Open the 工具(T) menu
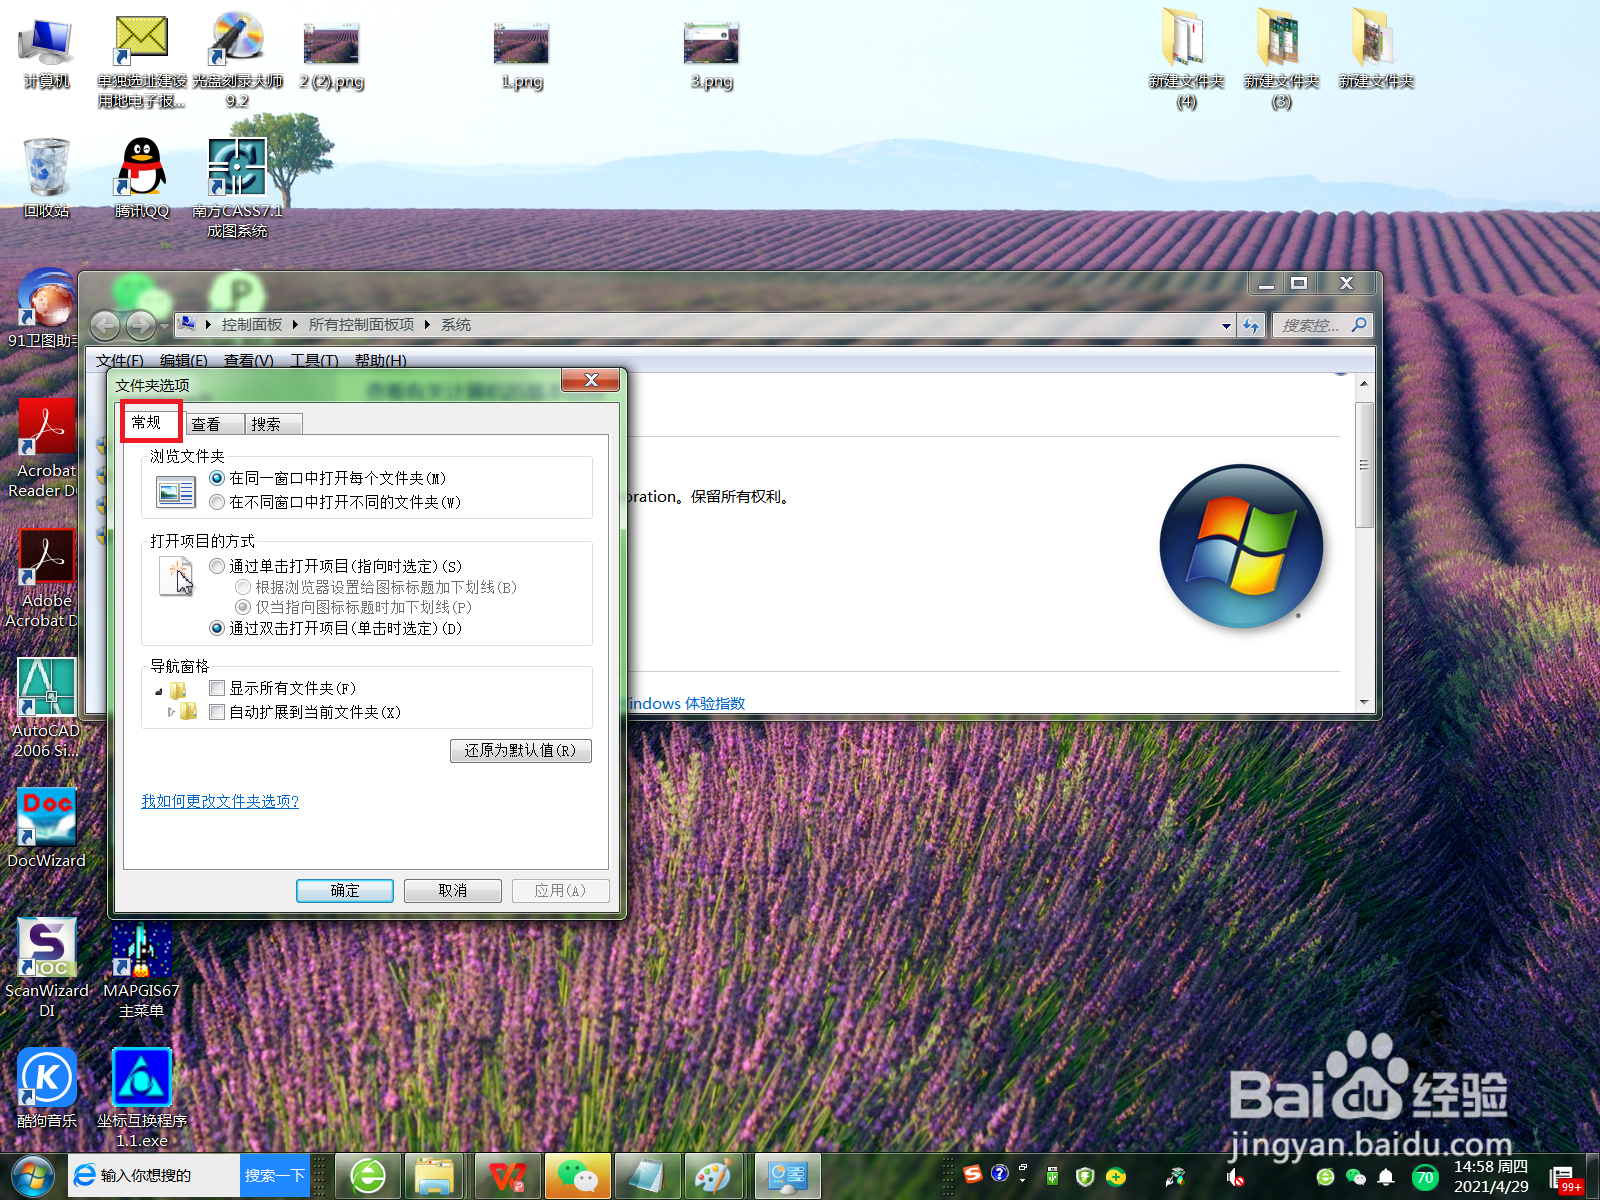The height and width of the screenshot is (1200, 1600). tap(313, 360)
